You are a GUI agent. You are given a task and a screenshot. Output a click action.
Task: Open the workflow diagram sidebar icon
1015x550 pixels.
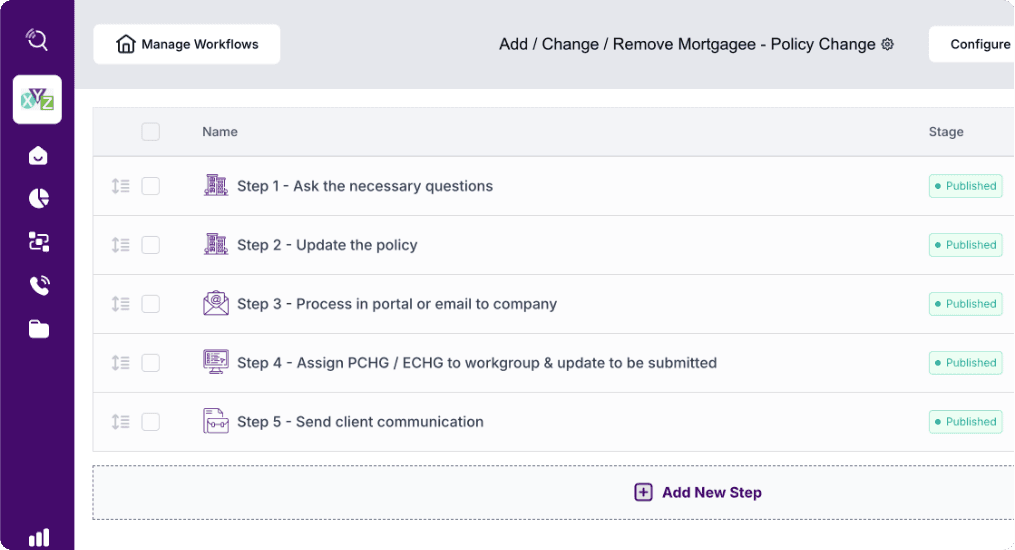coord(38,242)
